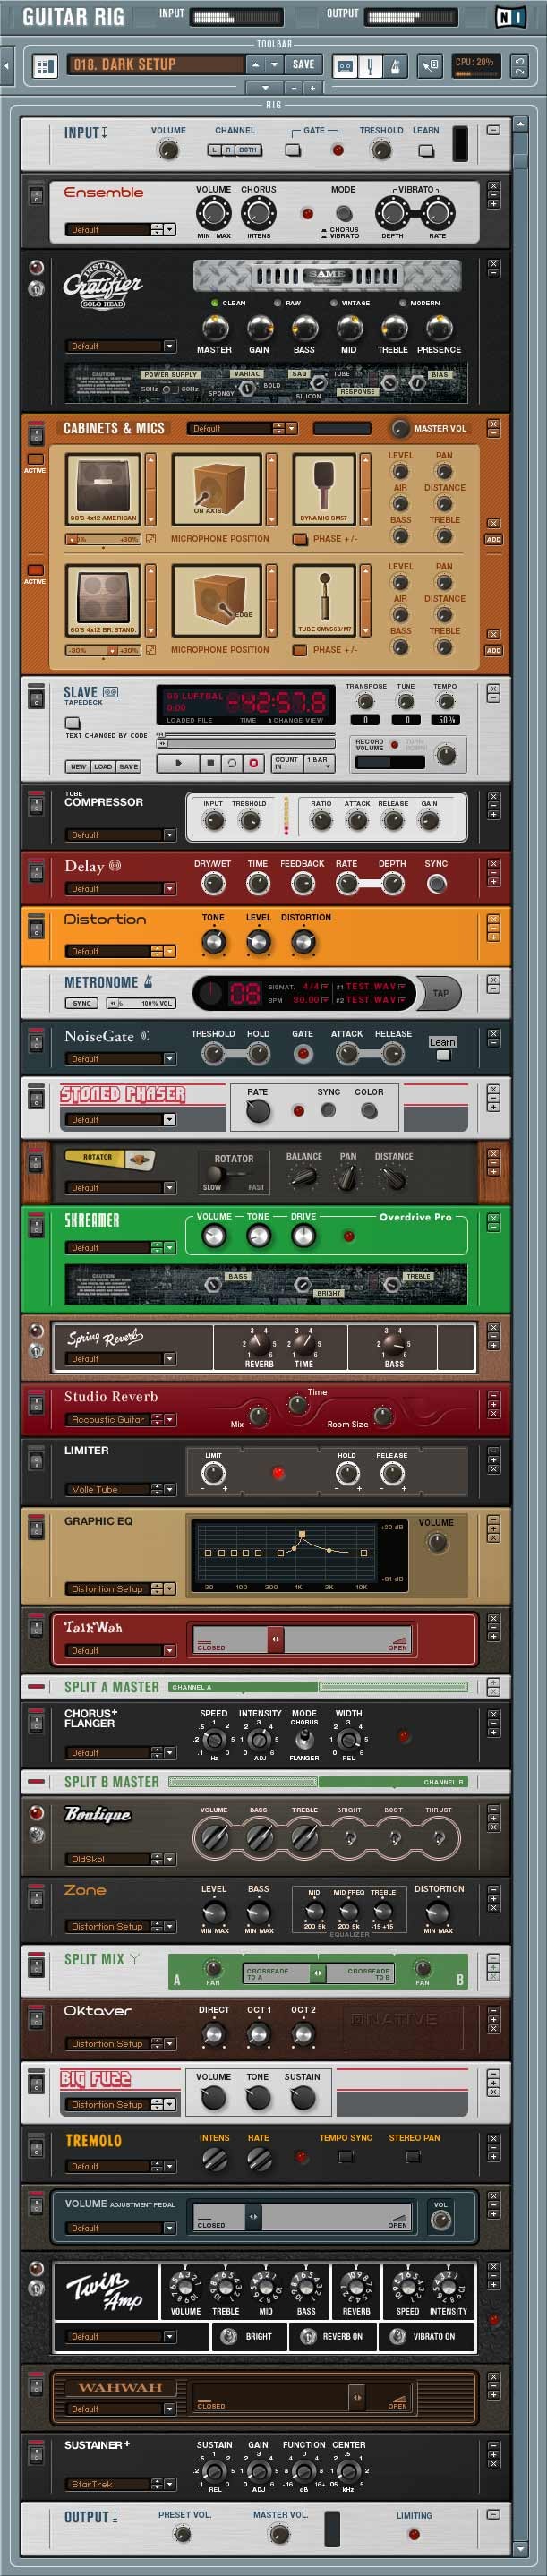Image resolution: width=547 pixels, height=2576 pixels.
Task: Toggle the Ensemble module power switch
Action: 35,195
